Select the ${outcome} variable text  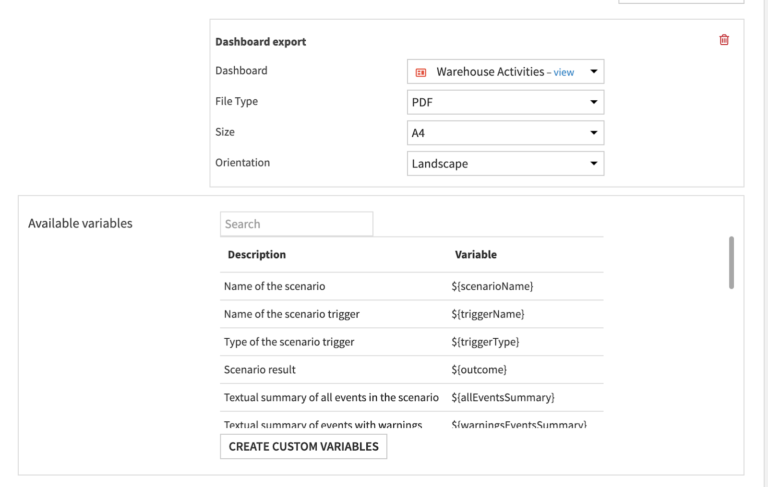pyautogui.click(x=479, y=370)
